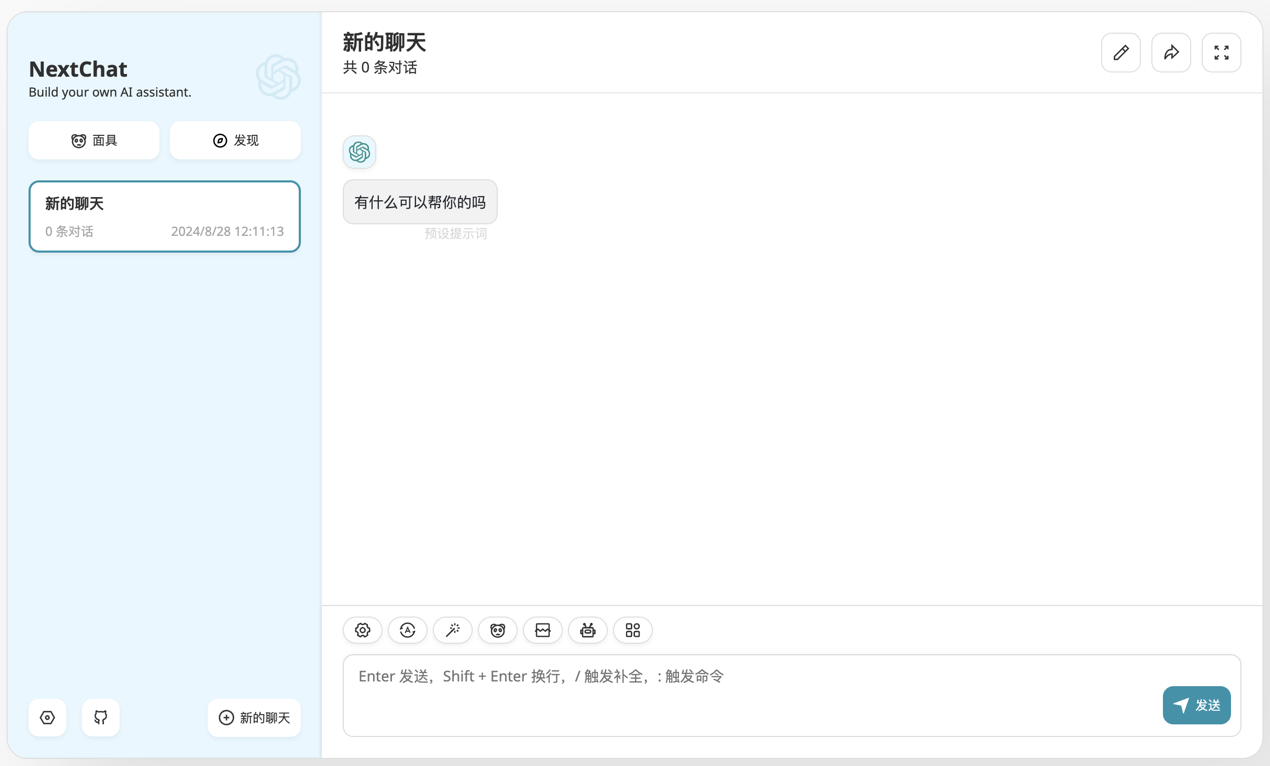Select the 新的聊天 conversation in sidebar
This screenshot has width=1270, height=766.
point(164,216)
